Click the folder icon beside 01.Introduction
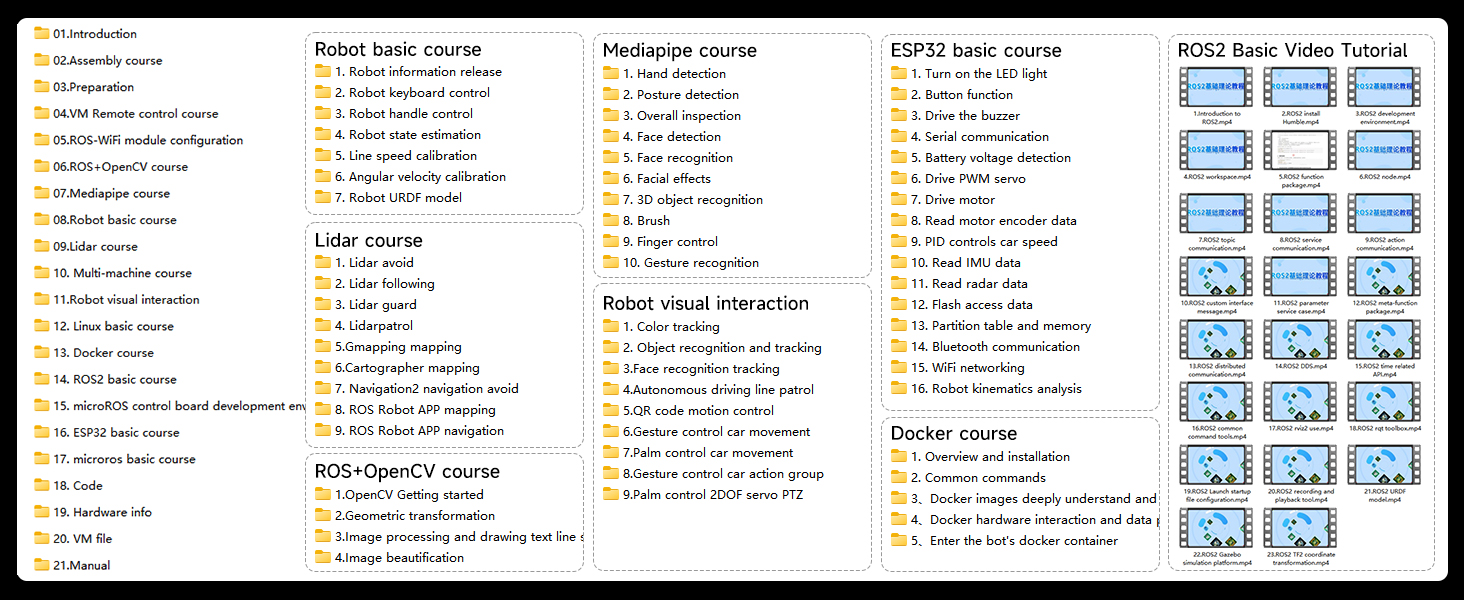The height and width of the screenshot is (600, 1464). tap(42, 33)
